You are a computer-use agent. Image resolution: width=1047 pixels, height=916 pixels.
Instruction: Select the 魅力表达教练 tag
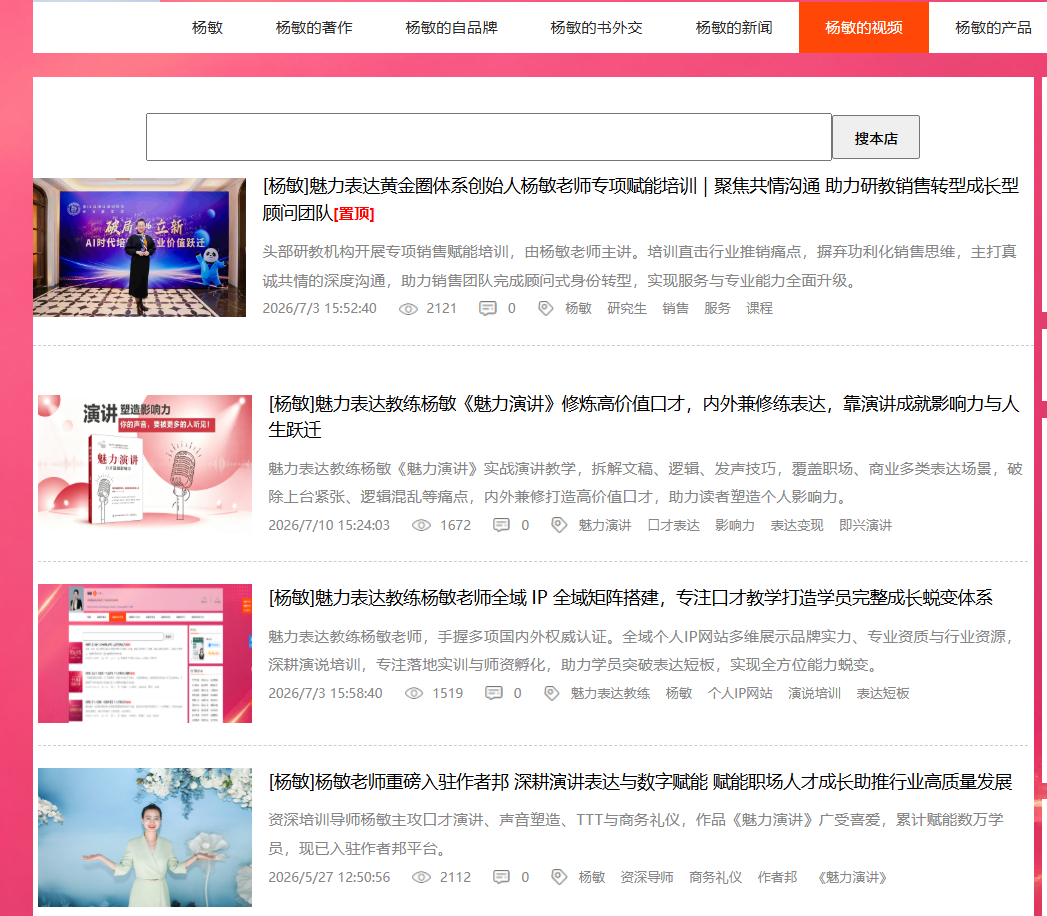tap(610, 694)
